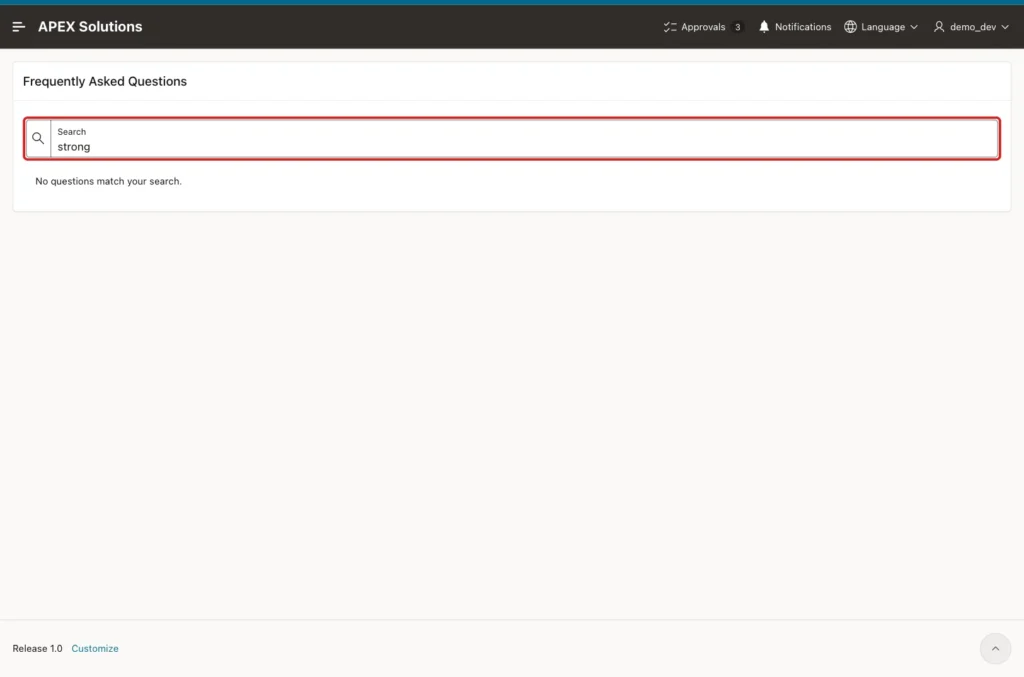The height and width of the screenshot is (677, 1024).
Task: Click the Approvals count badge 3
Action: click(737, 27)
